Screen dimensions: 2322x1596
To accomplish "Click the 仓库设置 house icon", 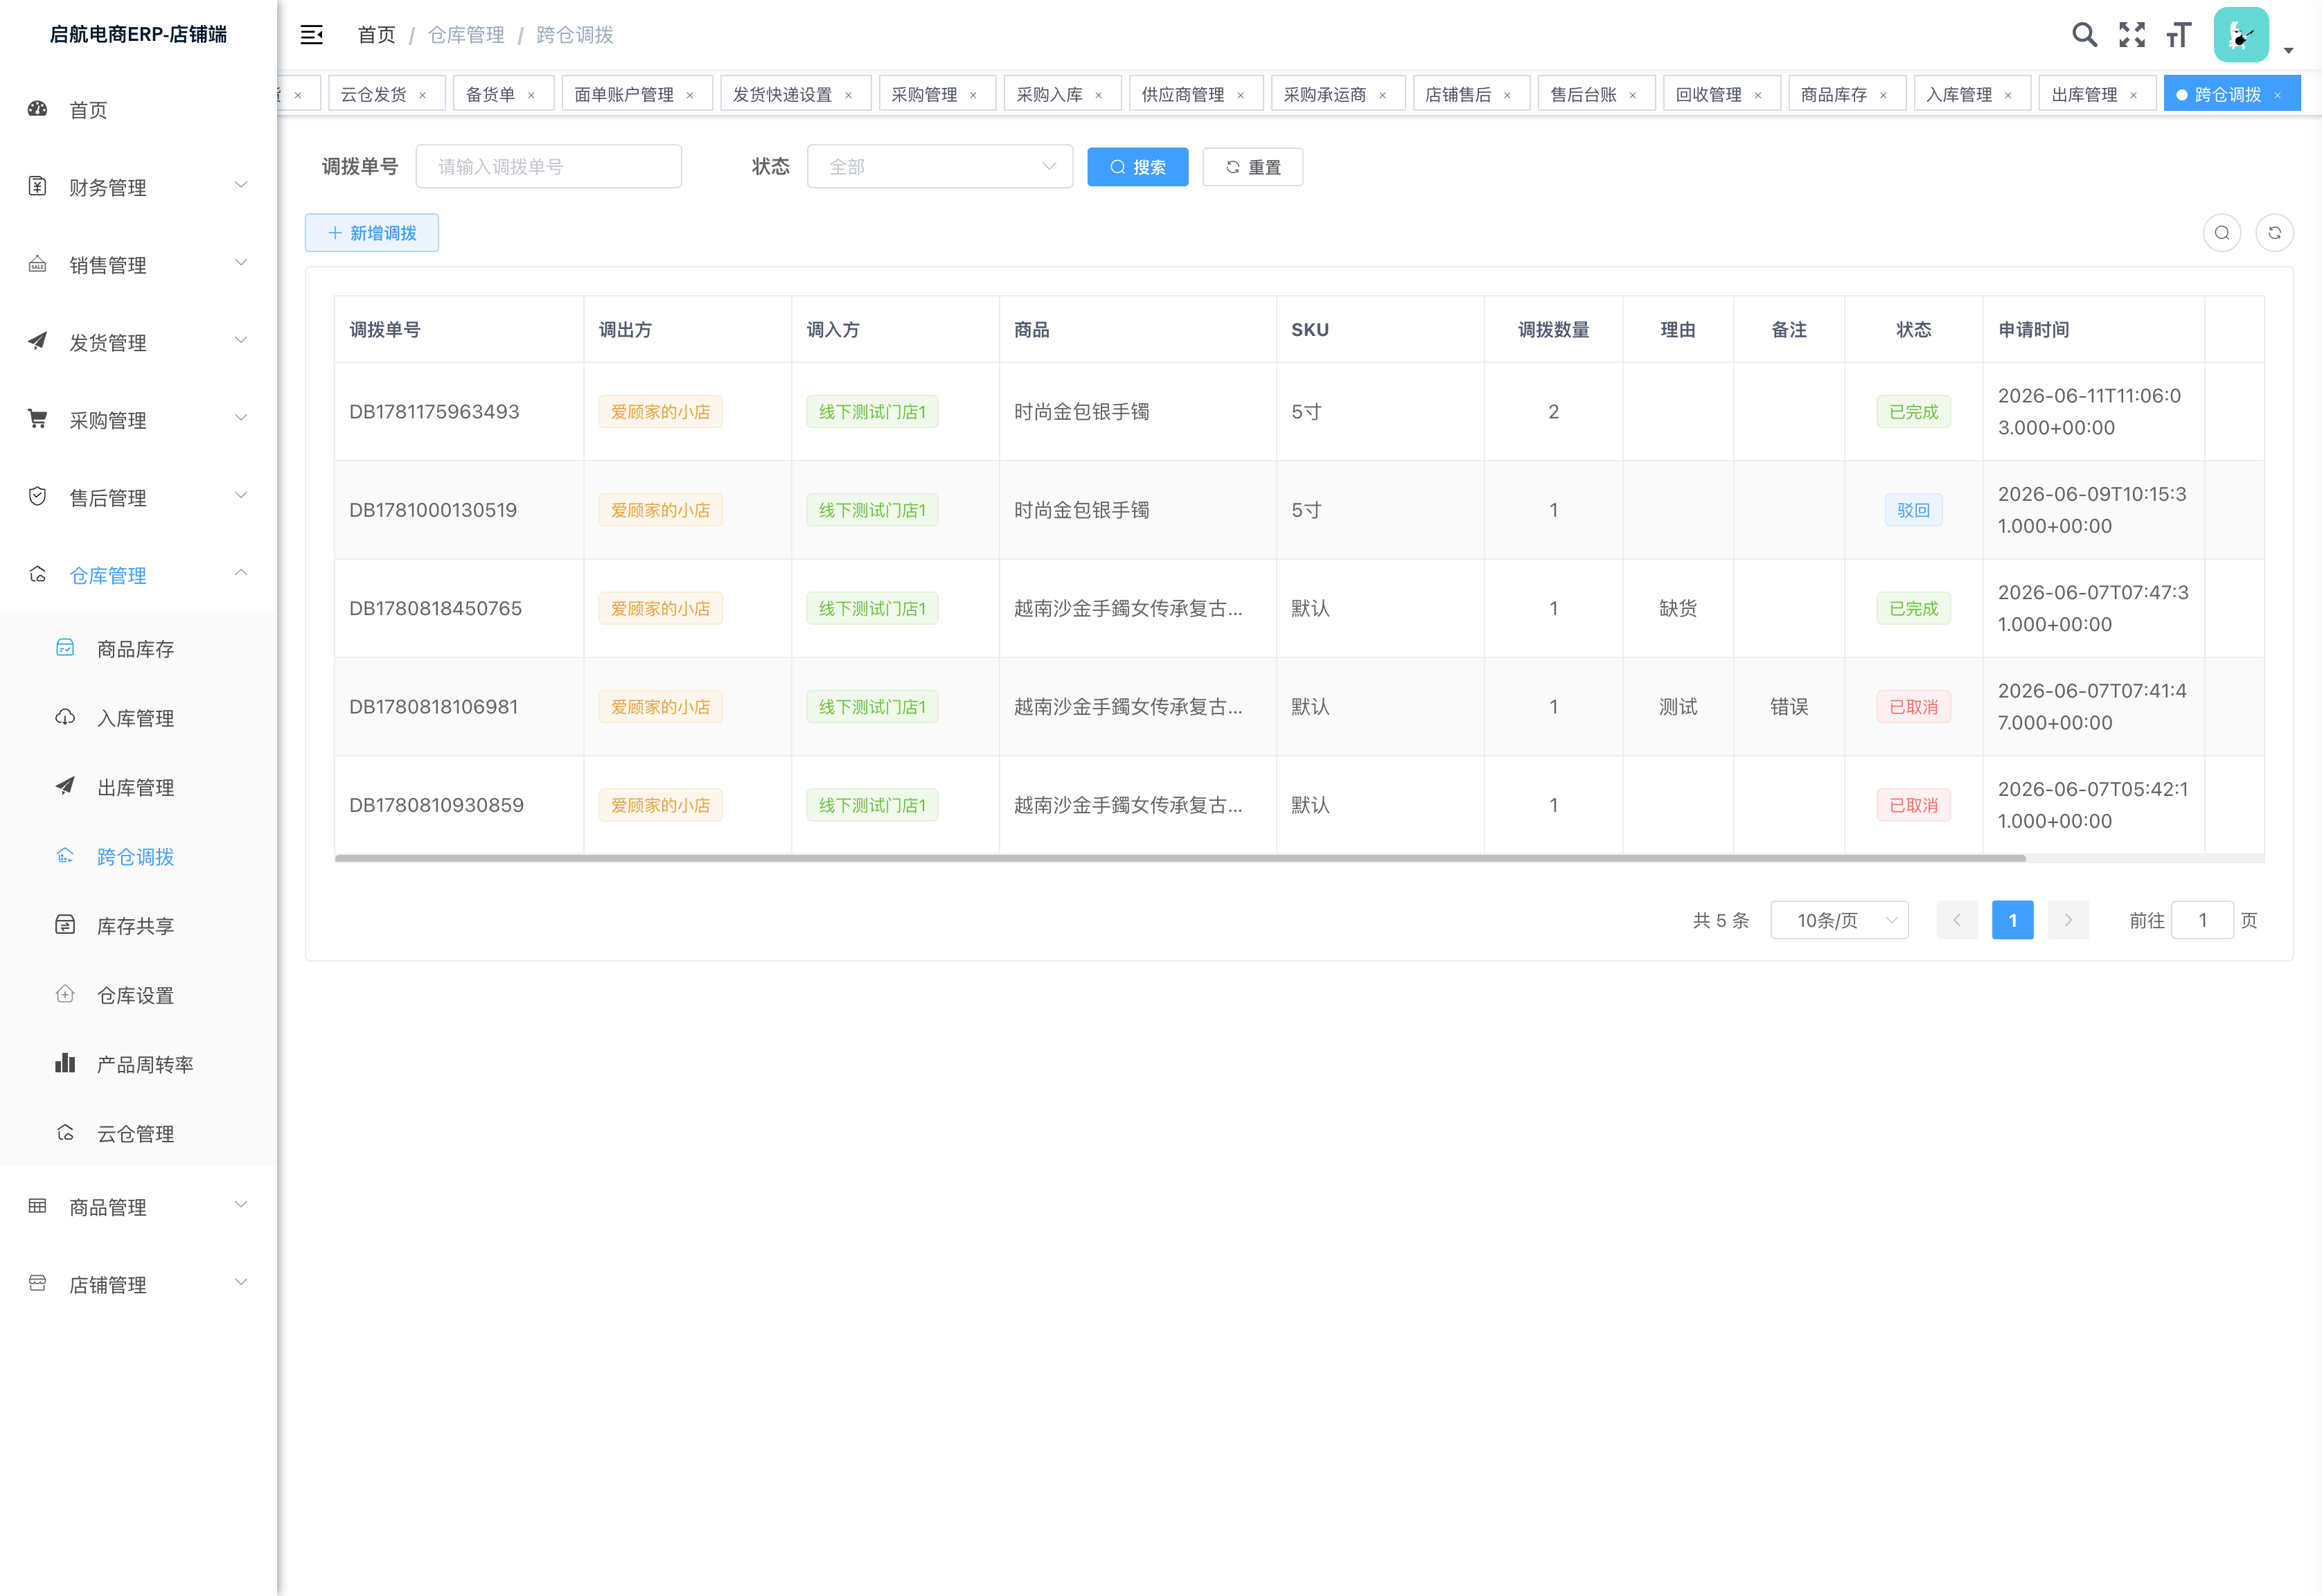I will tap(65, 994).
